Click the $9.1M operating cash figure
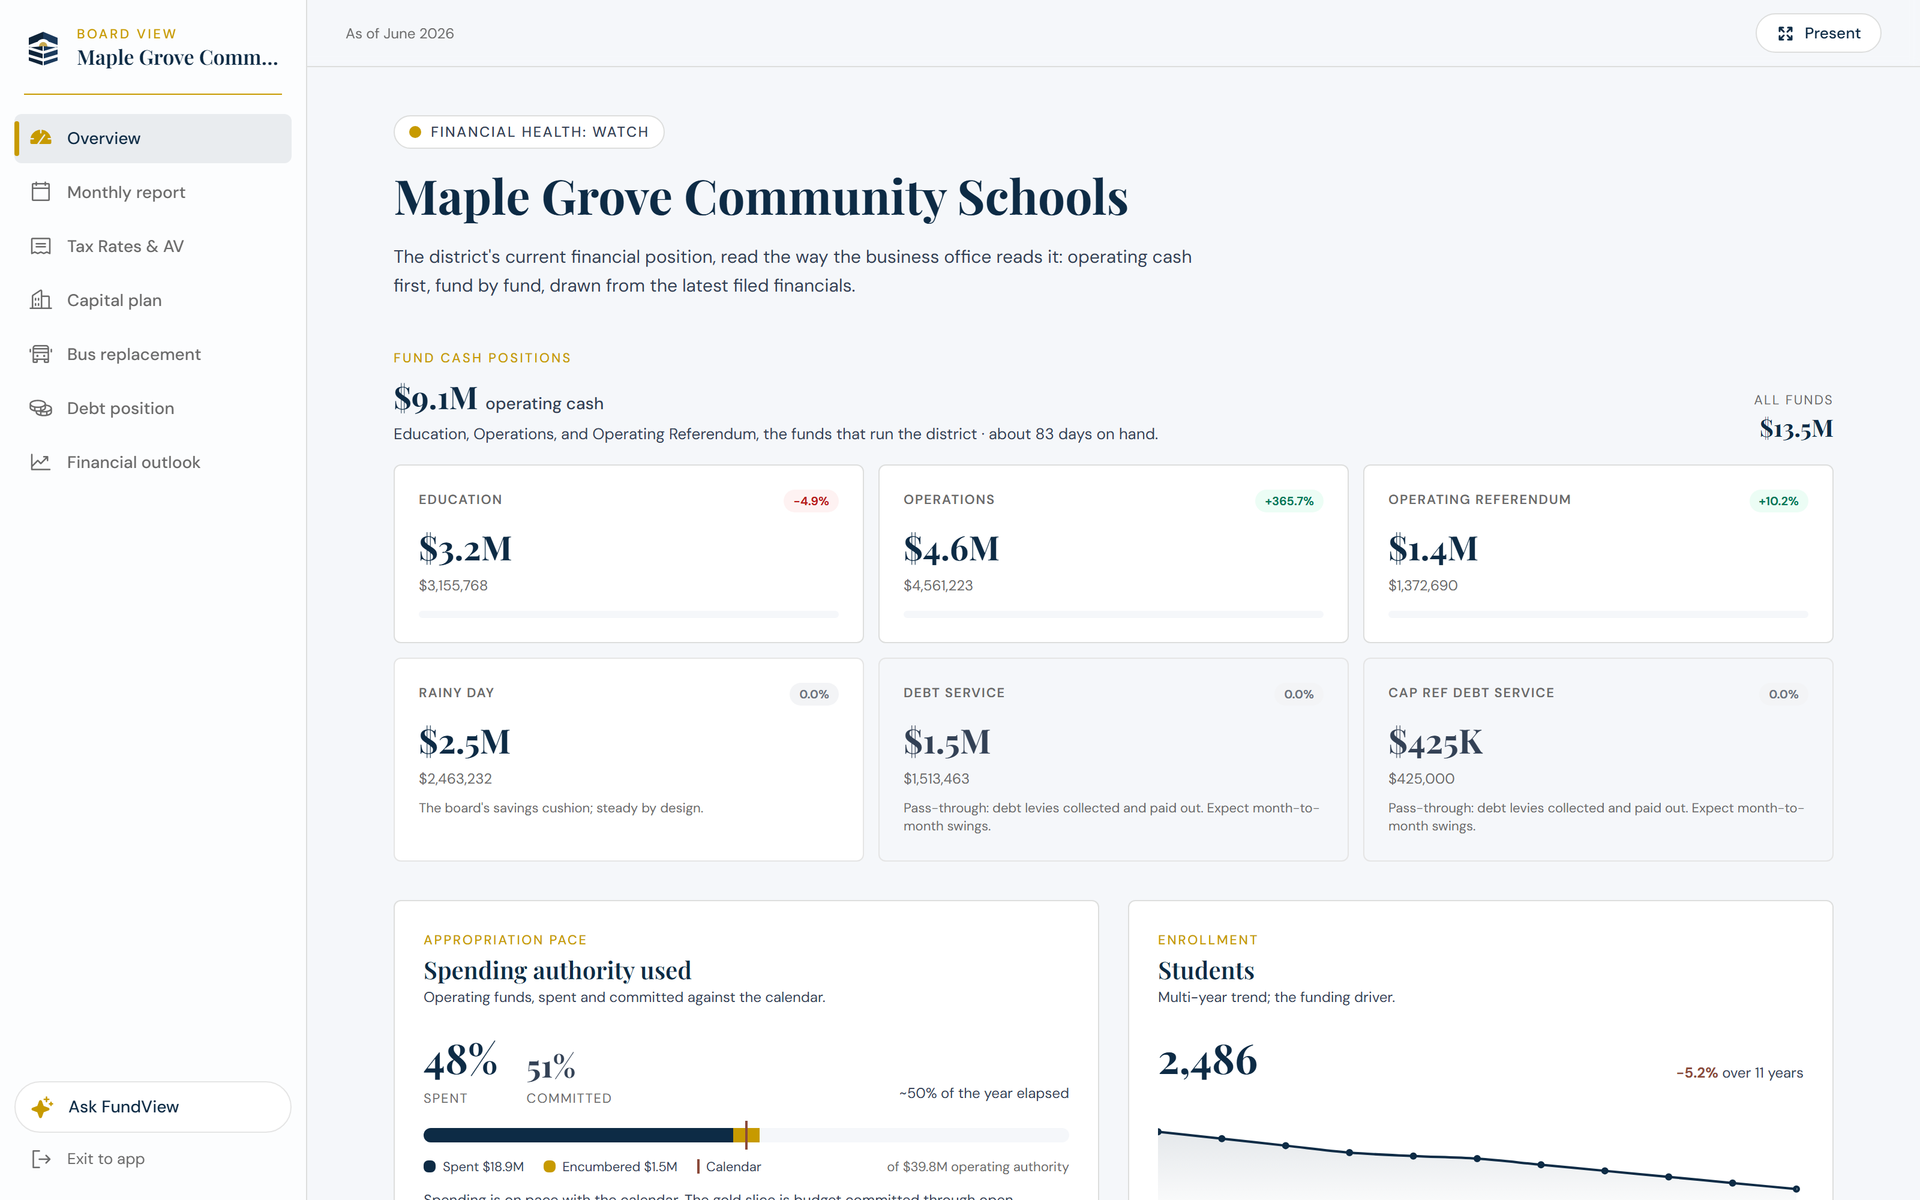Viewport: 1920px width, 1200px height. tap(435, 399)
